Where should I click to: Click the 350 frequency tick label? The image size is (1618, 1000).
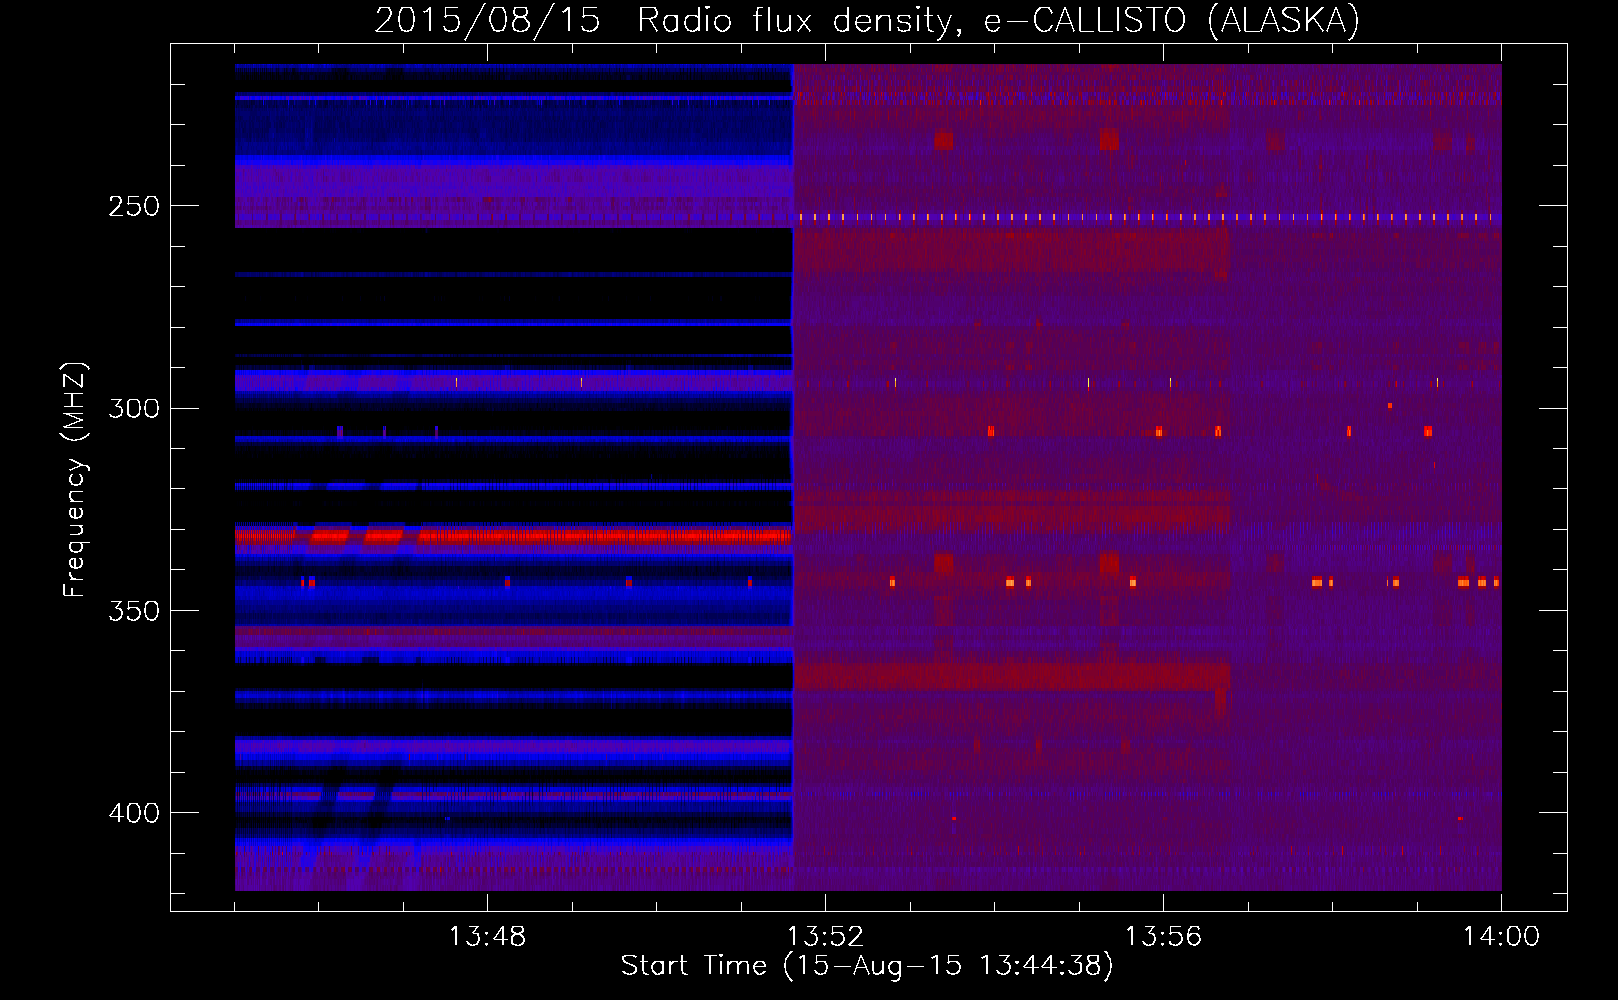[134, 610]
